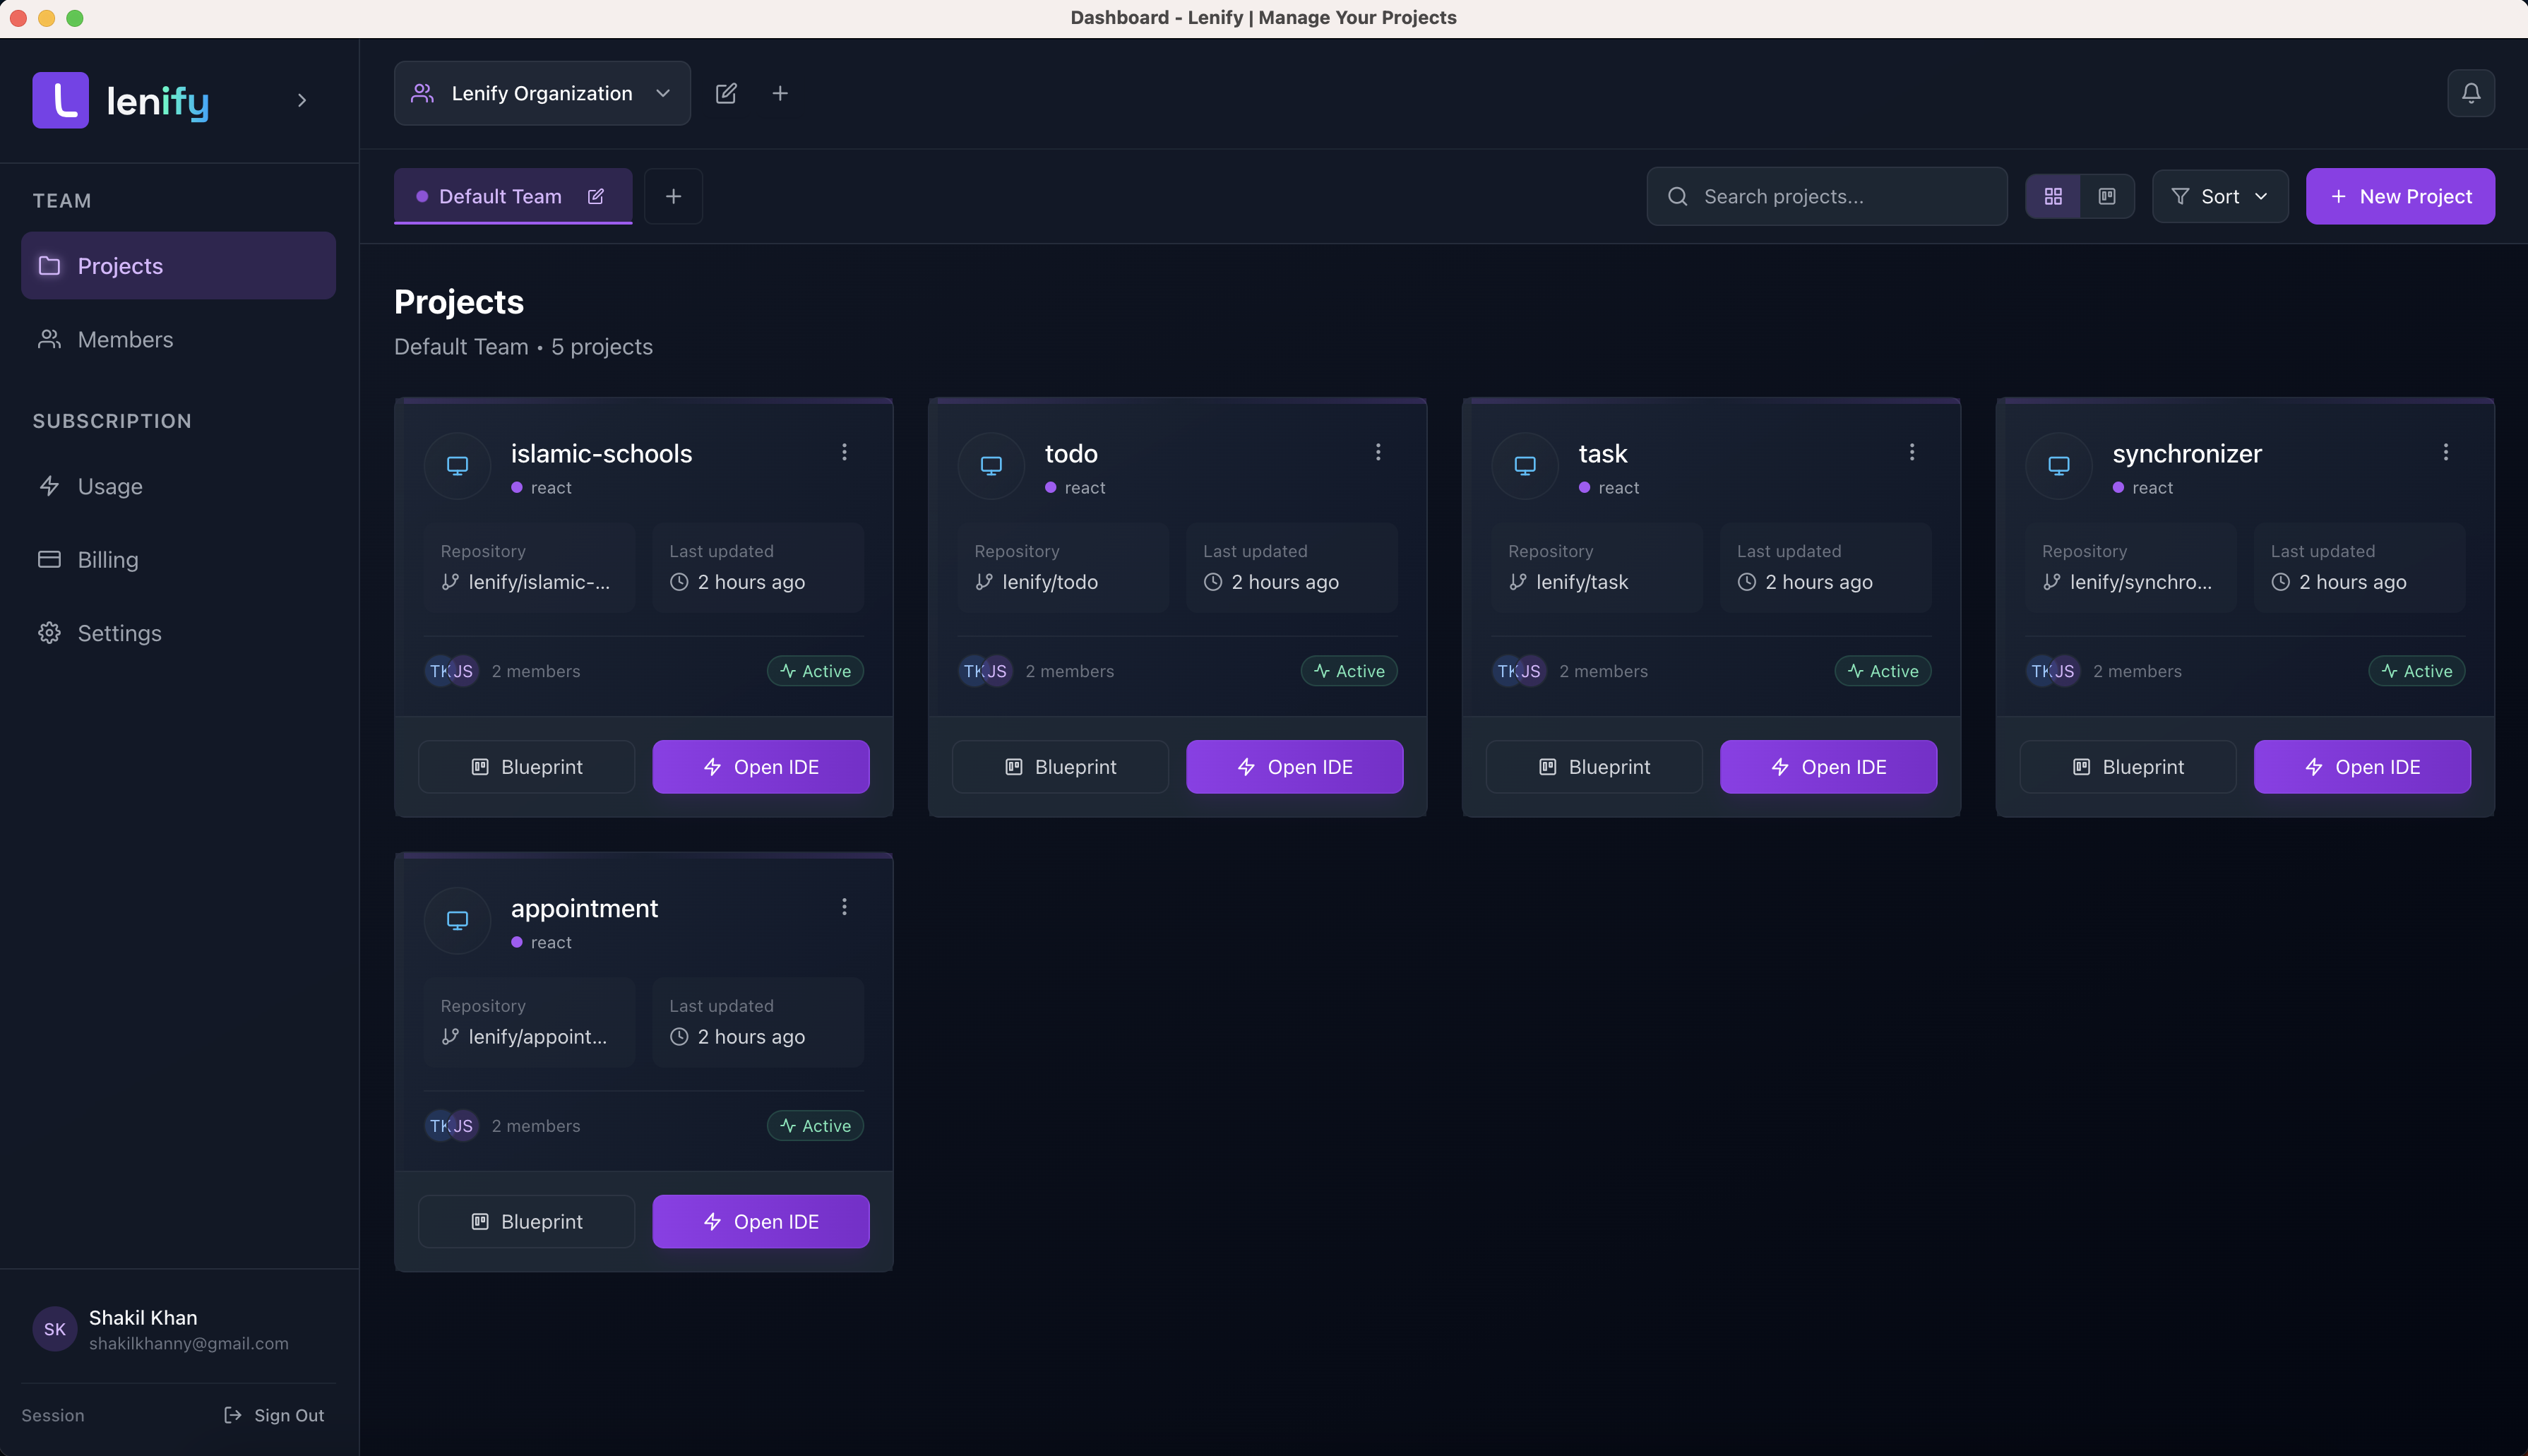Open the Members sidebar item
Screen dimensions: 2528x1456
click(125, 339)
